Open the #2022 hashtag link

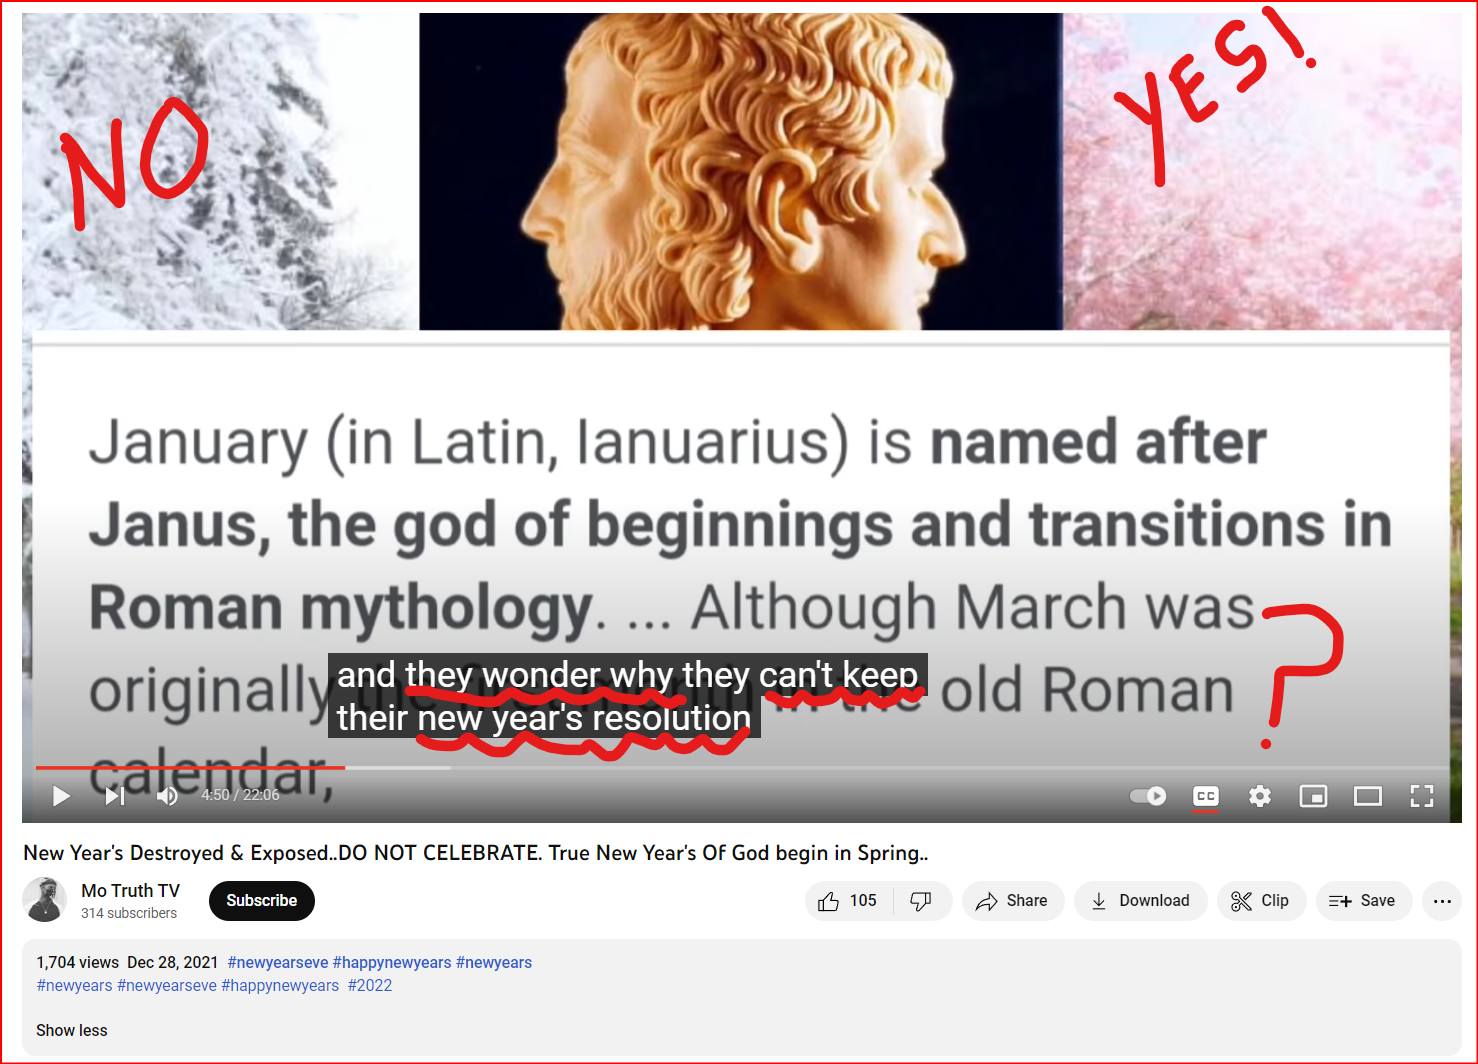click(x=370, y=985)
